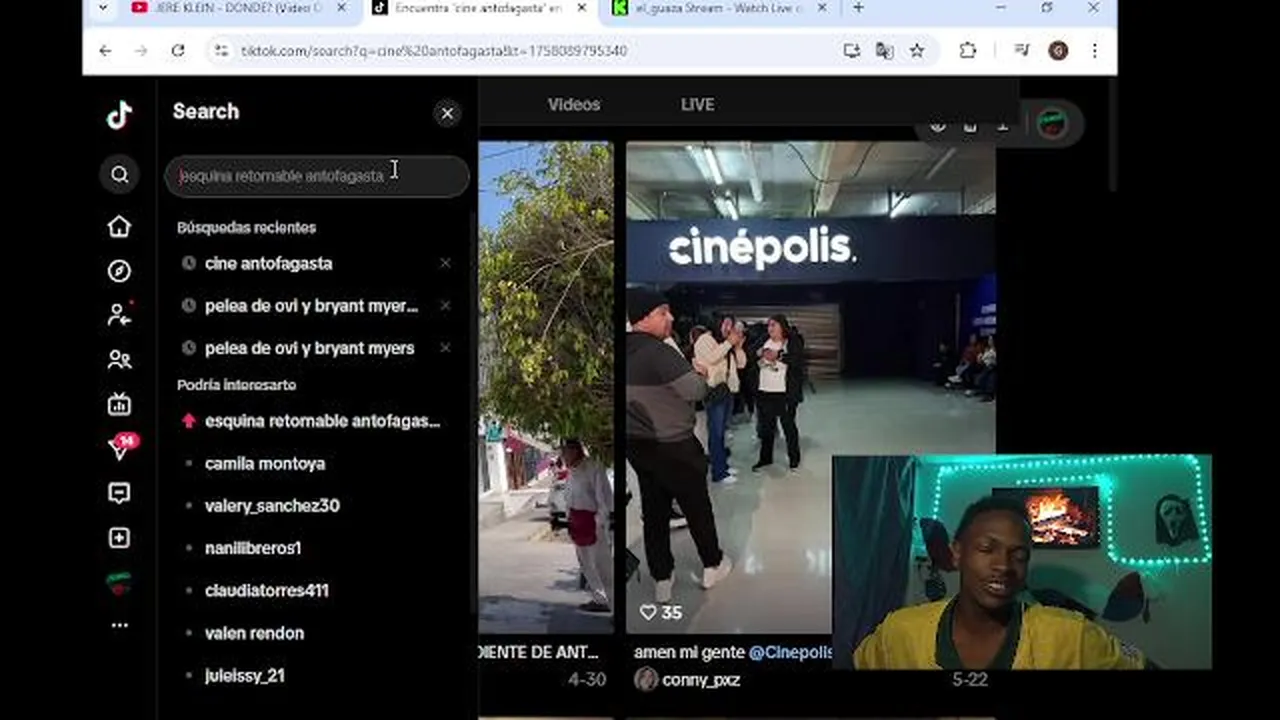Viewport: 1280px width, 720px height.
Task: Click the heart icon showing 35 likes
Action: point(648,612)
